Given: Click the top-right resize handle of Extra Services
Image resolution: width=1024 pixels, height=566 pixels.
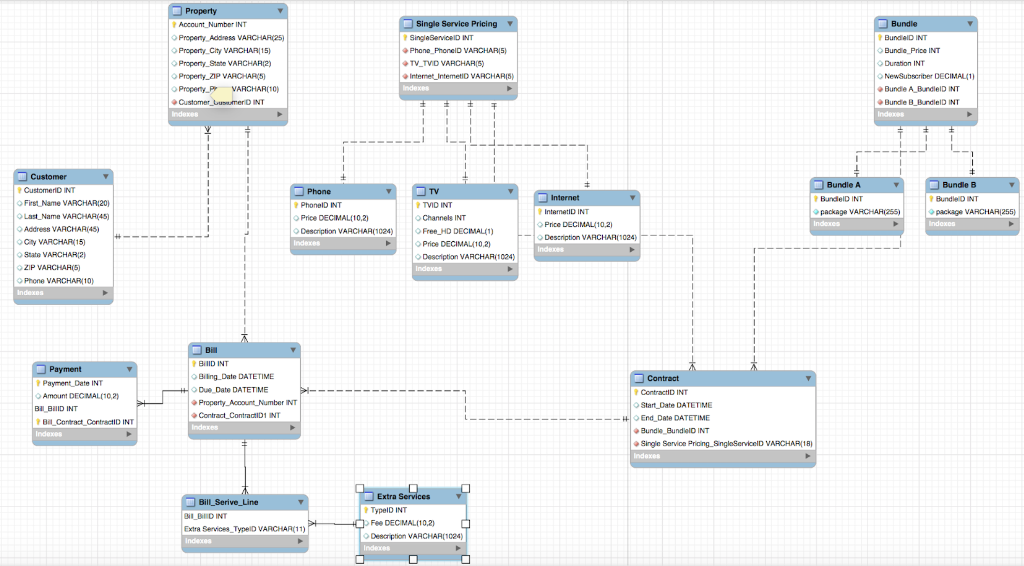Looking at the screenshot, I should tap(466, 487).
